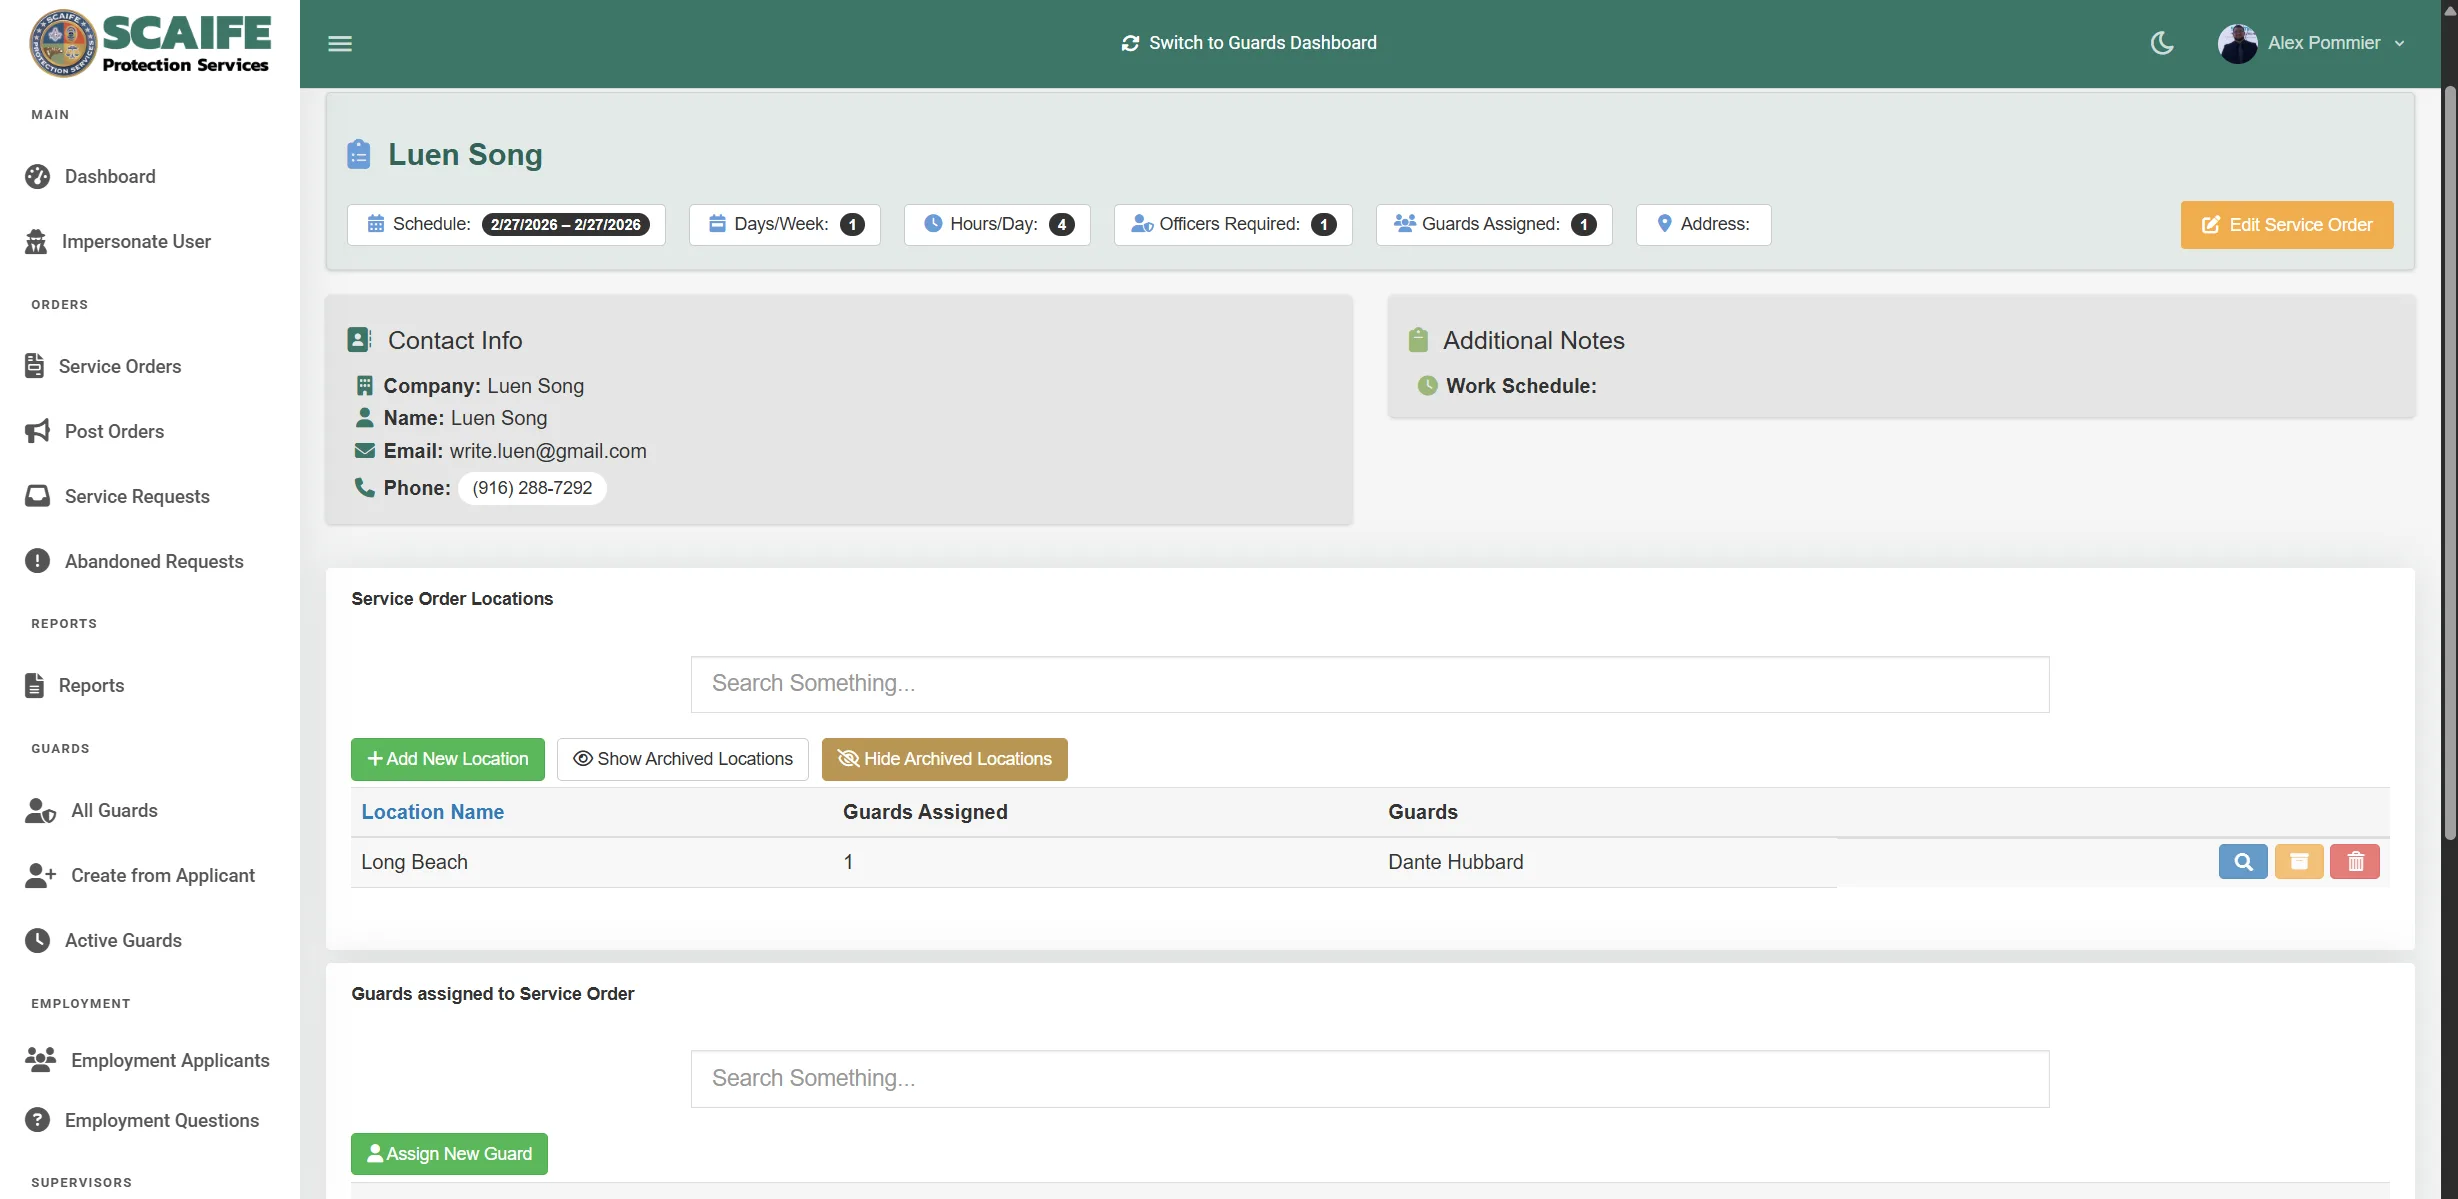Delete the Long Beach location
Viewport: 2458px width, 1199px height.
pyautogui.click(x=2355, y=862)
